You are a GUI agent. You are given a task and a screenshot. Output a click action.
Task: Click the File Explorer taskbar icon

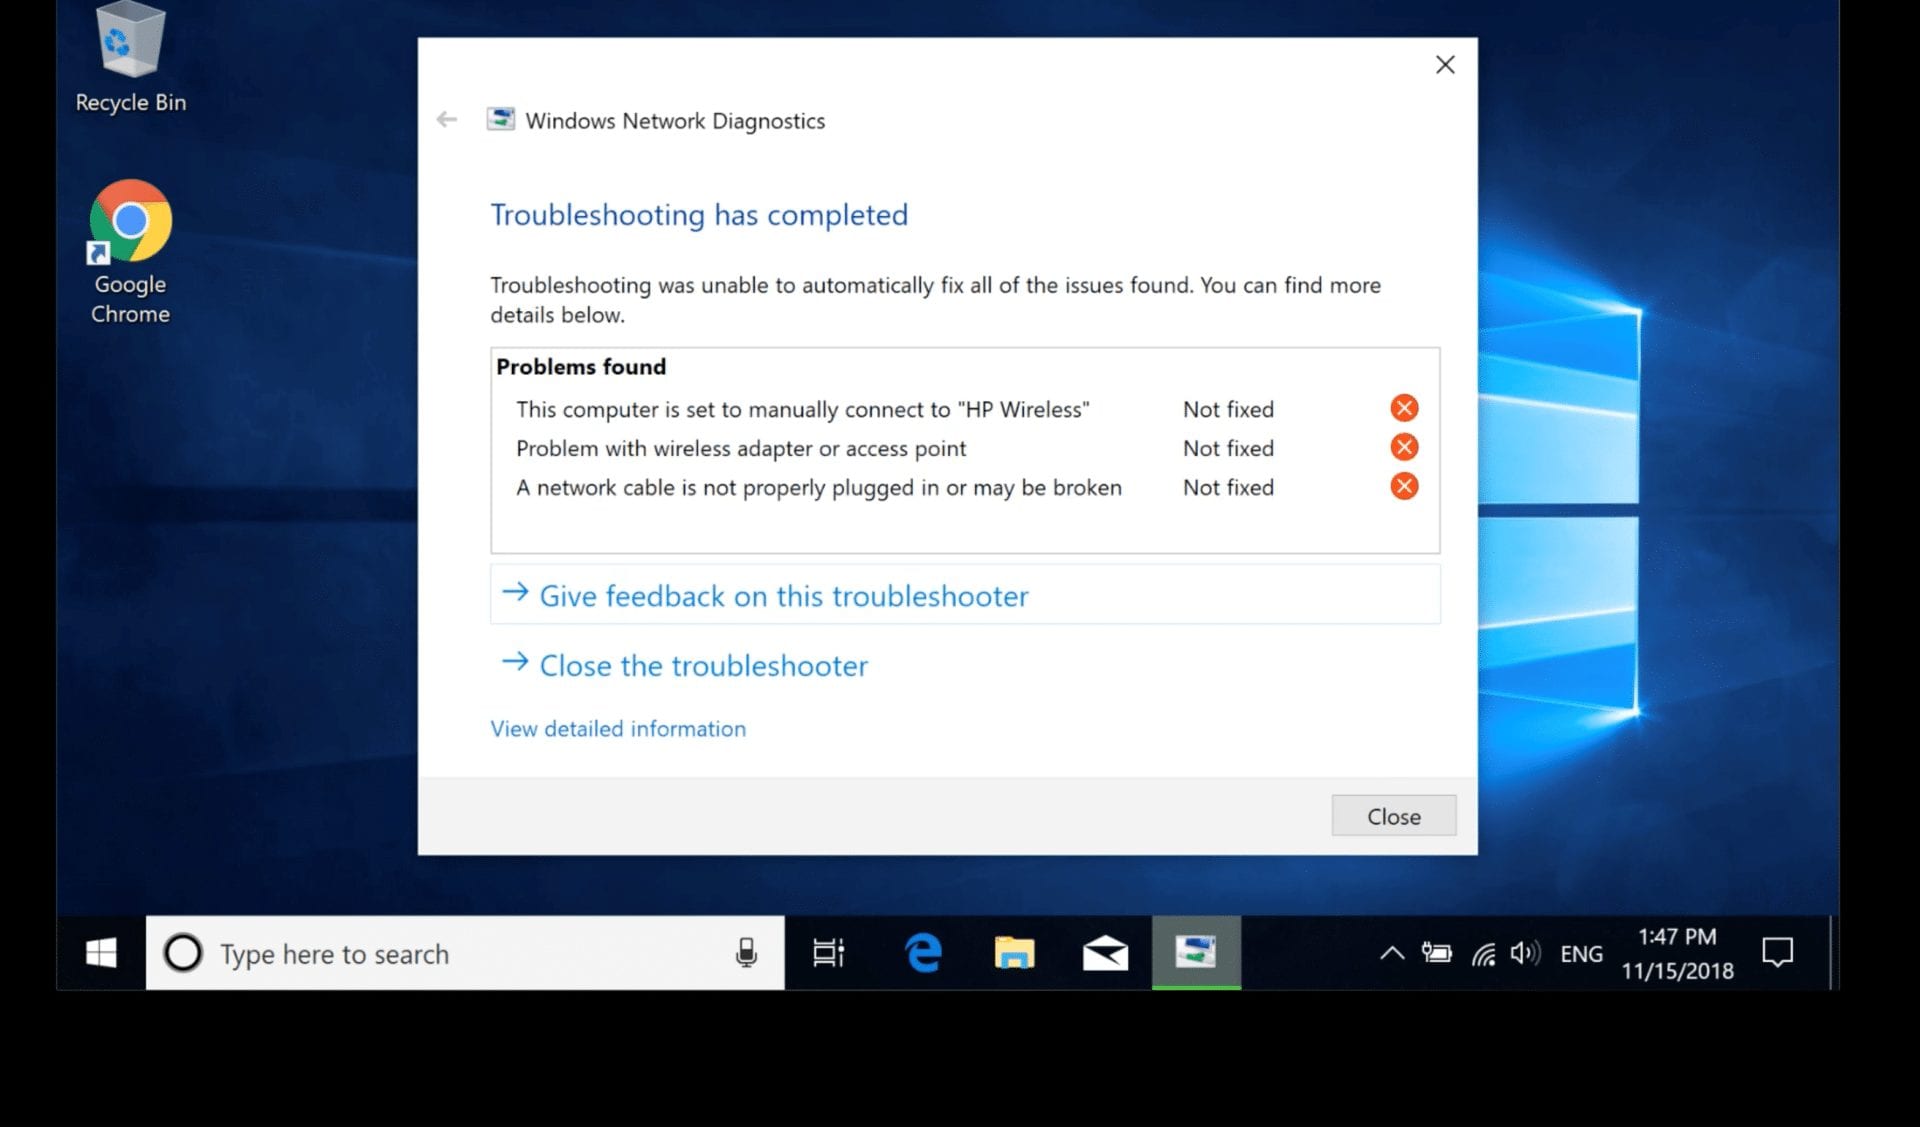click(x=1014, y=953)
